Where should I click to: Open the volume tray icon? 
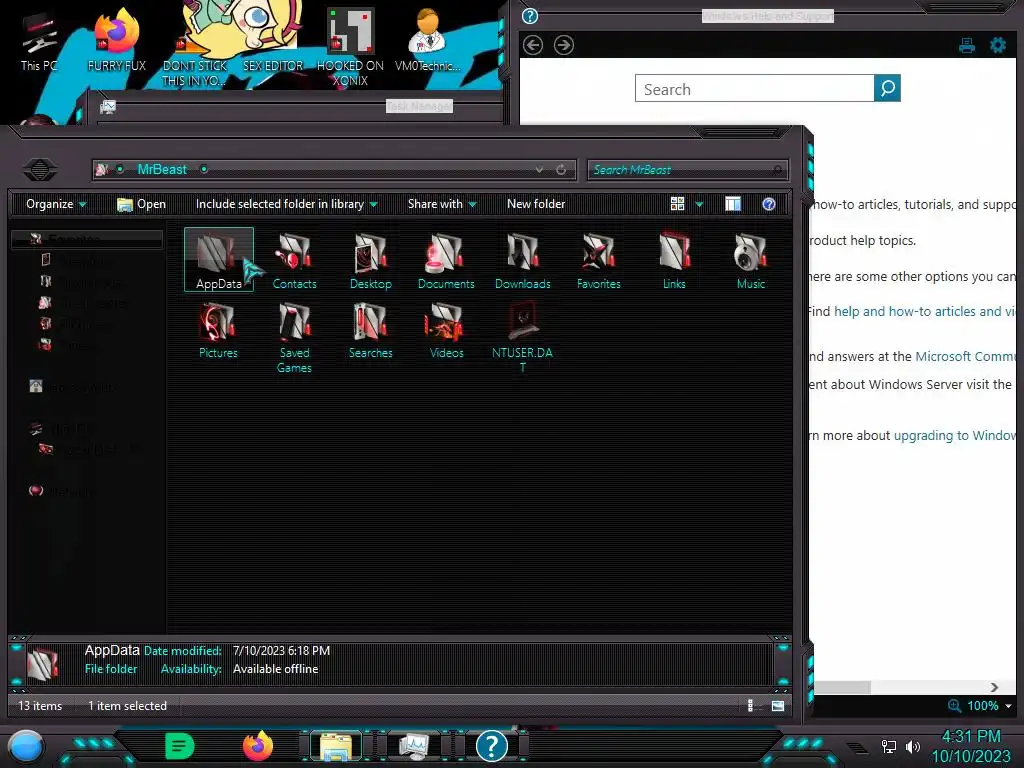[912, 746]
